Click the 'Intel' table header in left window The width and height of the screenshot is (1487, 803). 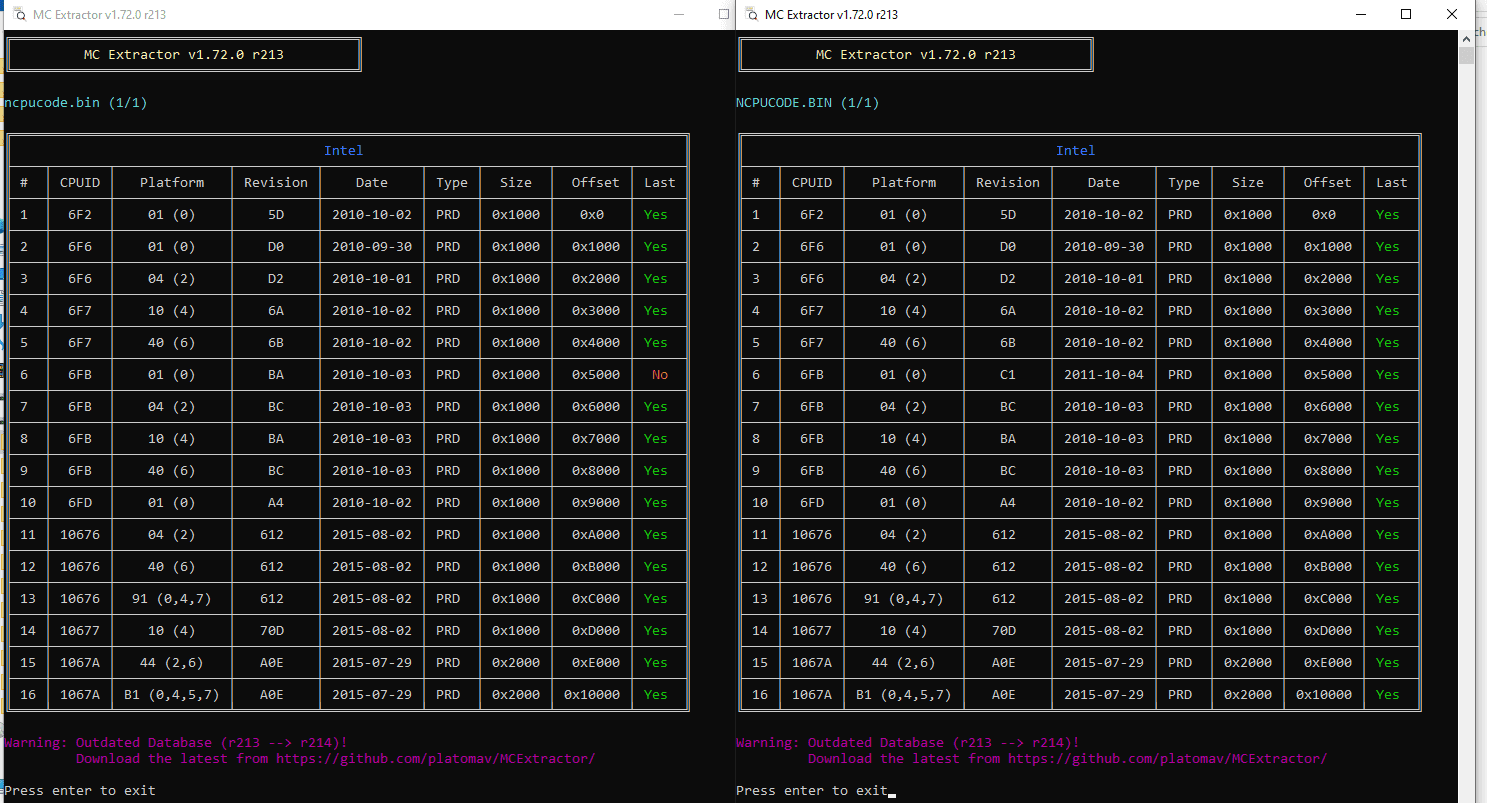pyautogui.click(x=344, y=151)
